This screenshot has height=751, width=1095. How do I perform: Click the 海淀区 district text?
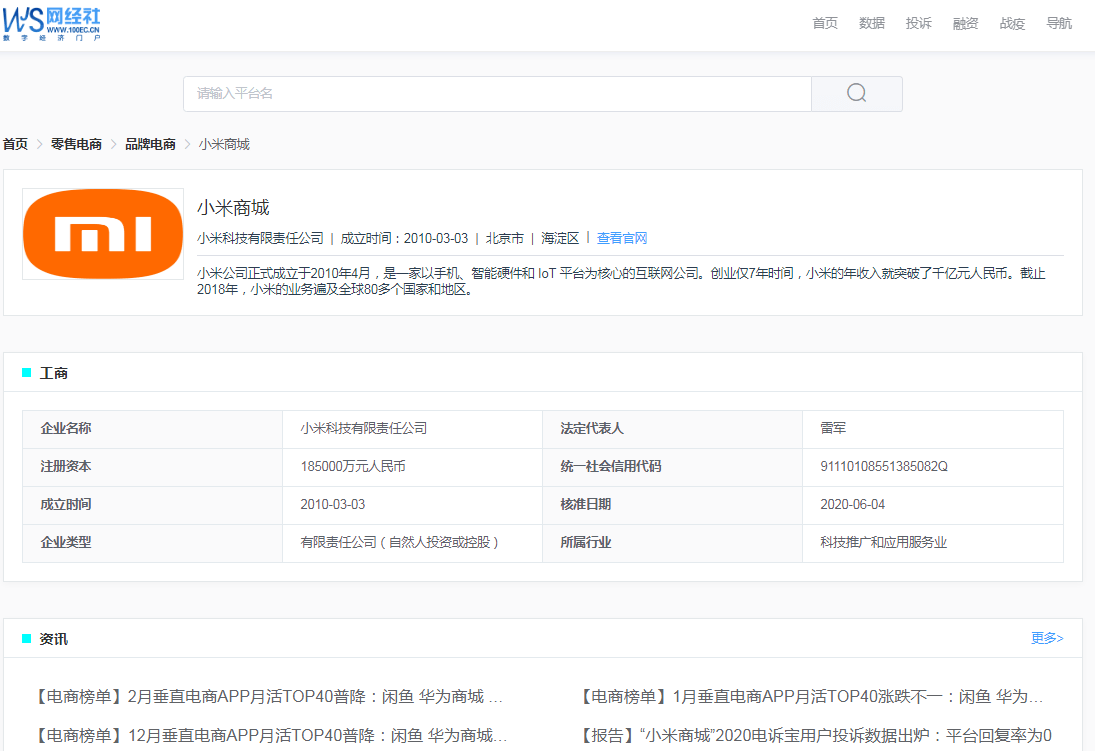click(560, 238)
